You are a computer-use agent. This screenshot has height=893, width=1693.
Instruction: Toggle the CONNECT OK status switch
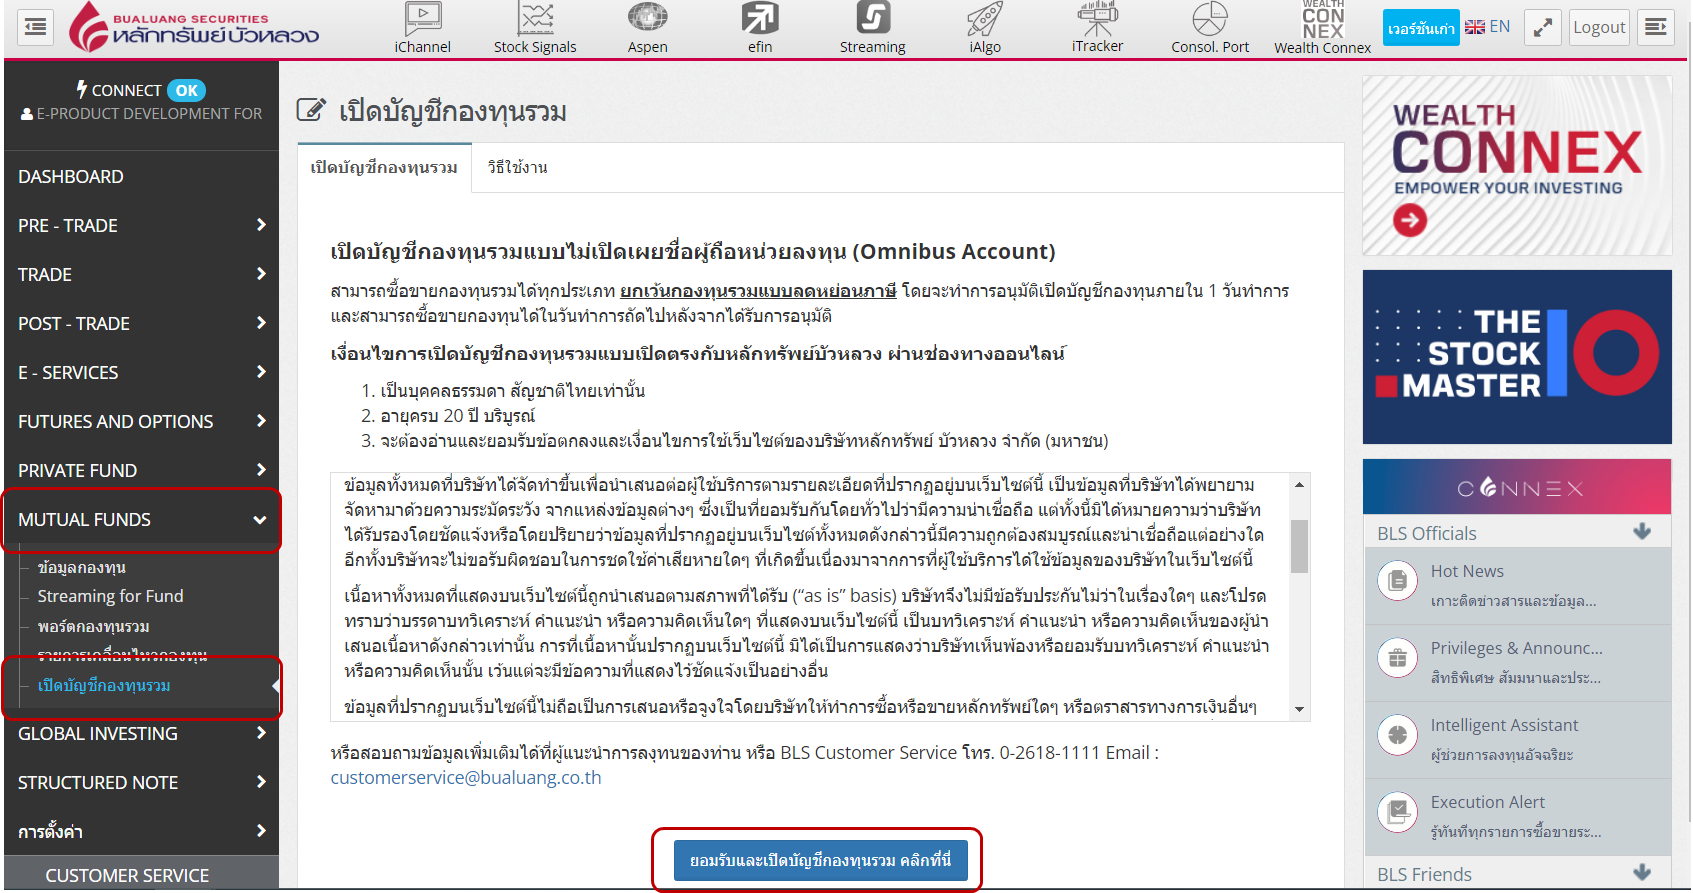pyautogui.click(x=186, y=91)
